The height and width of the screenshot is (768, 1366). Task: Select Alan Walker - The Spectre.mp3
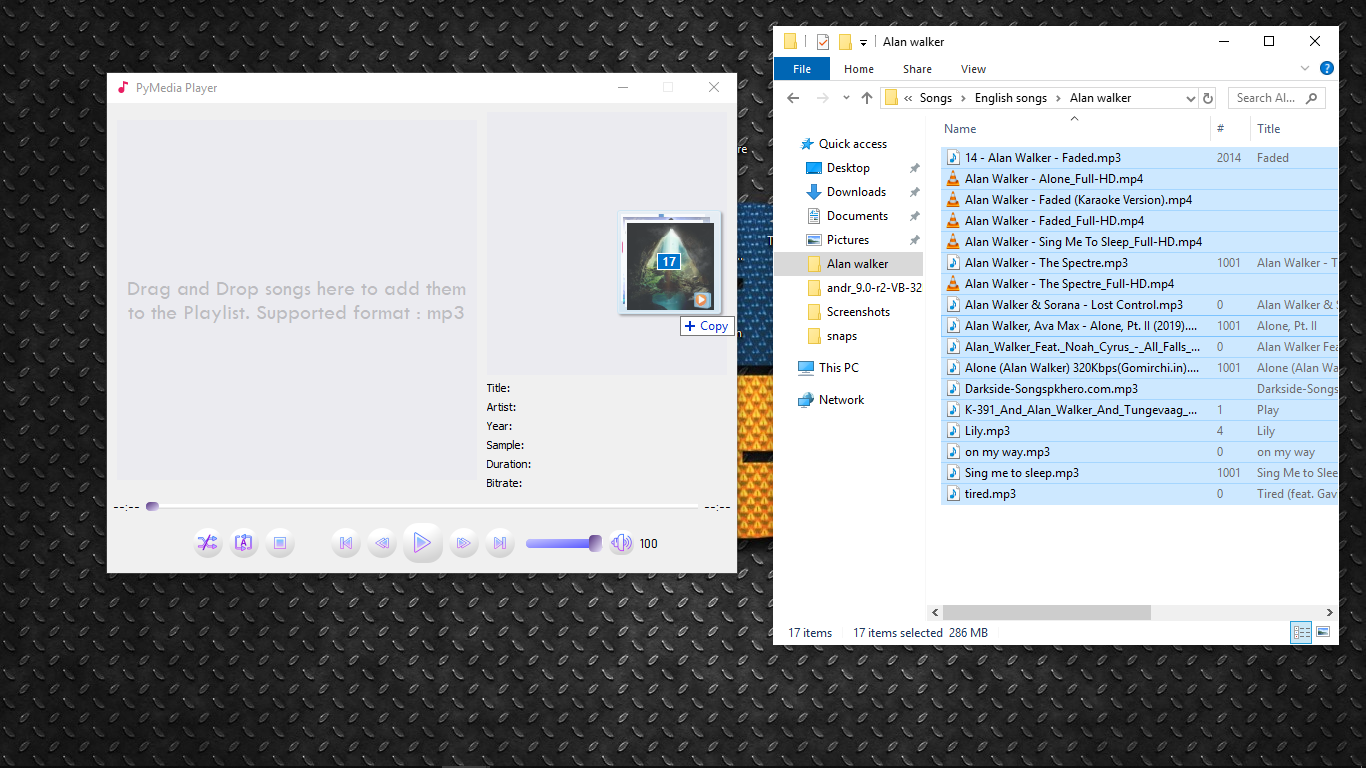click(1046, 263)
